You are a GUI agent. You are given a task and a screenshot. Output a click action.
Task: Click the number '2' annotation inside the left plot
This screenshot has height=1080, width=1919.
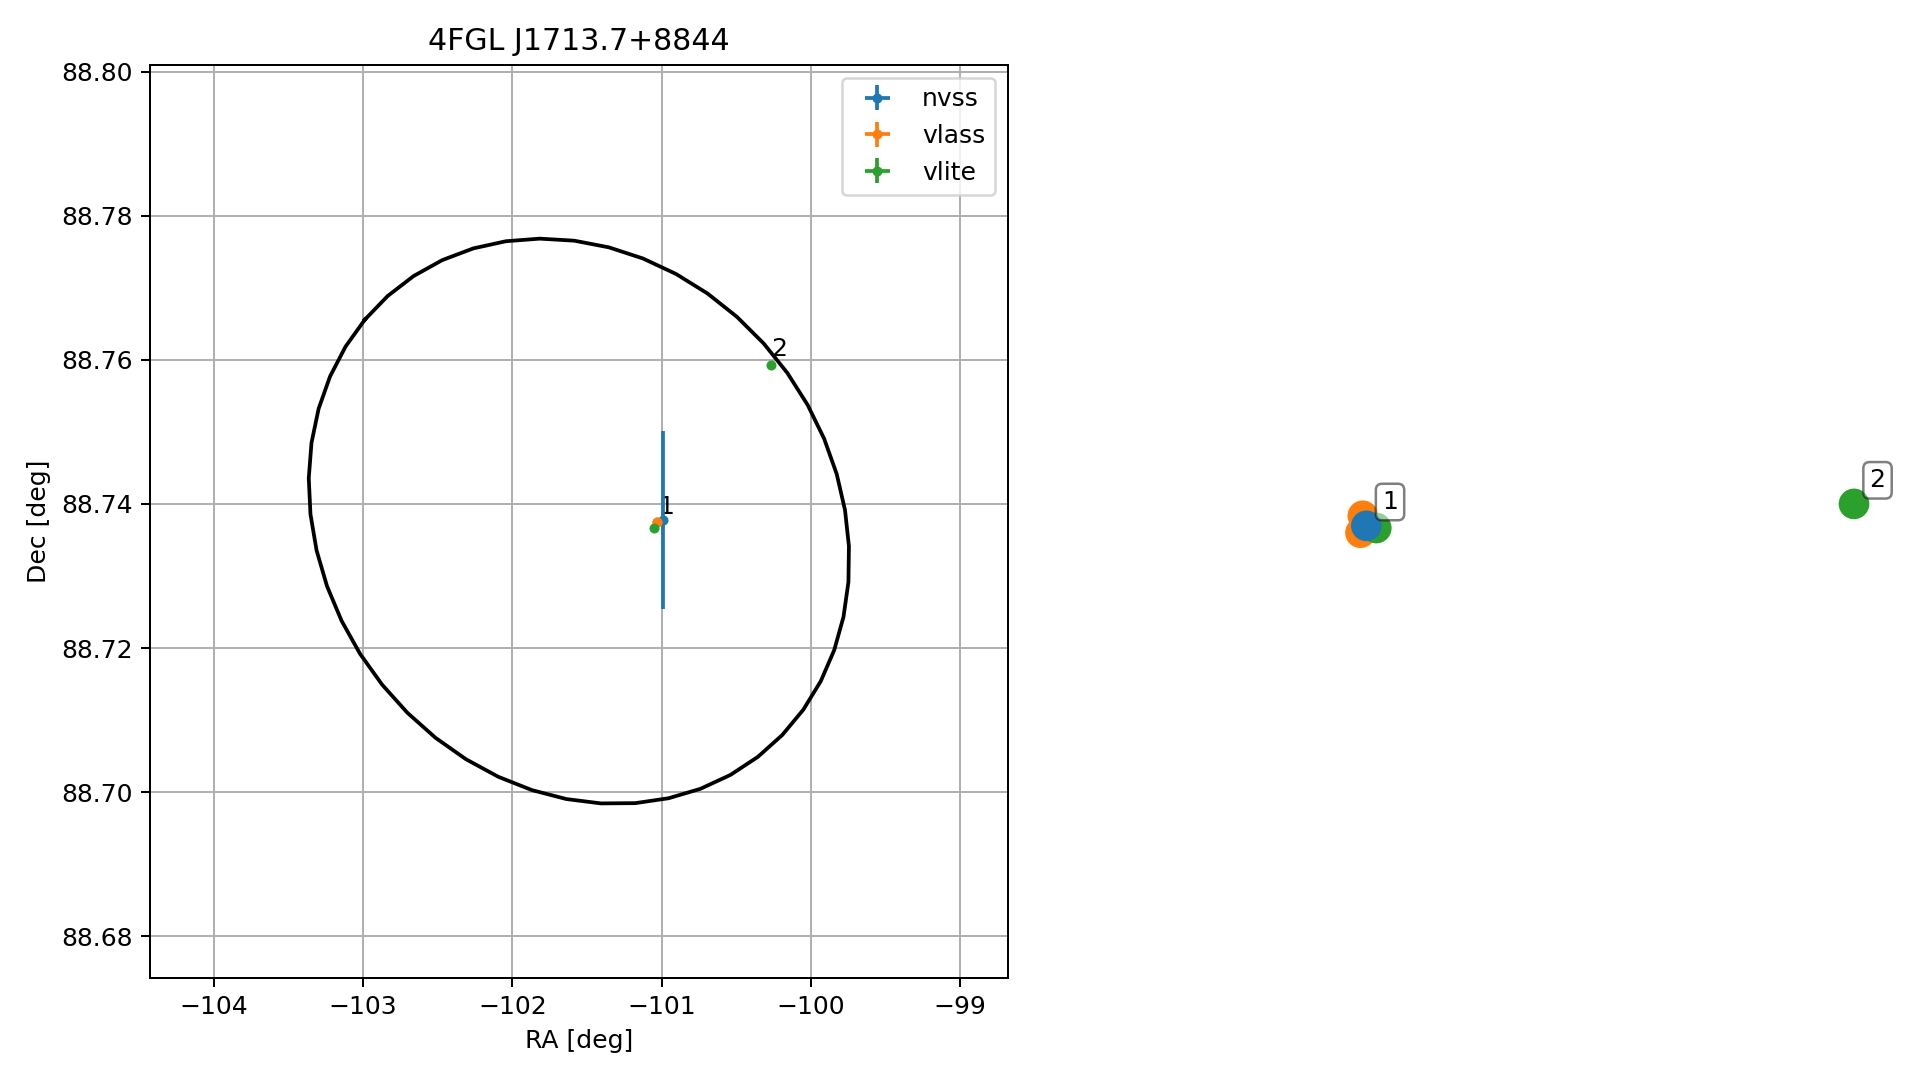(x=780, y=348)
